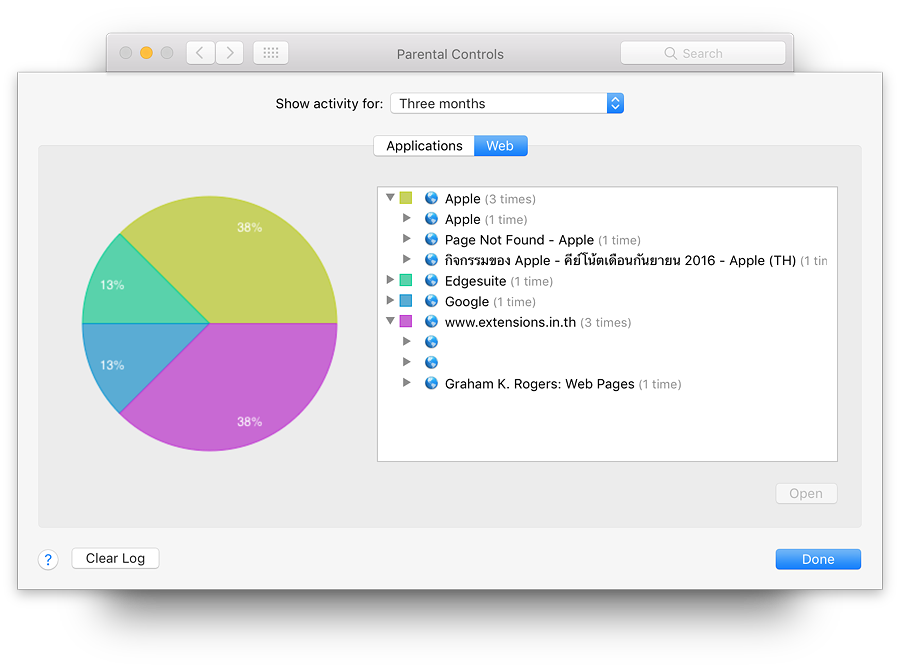Viewport: 900px width, 671px height.
Task: Select the Web tab
Action: click(501, 146)
